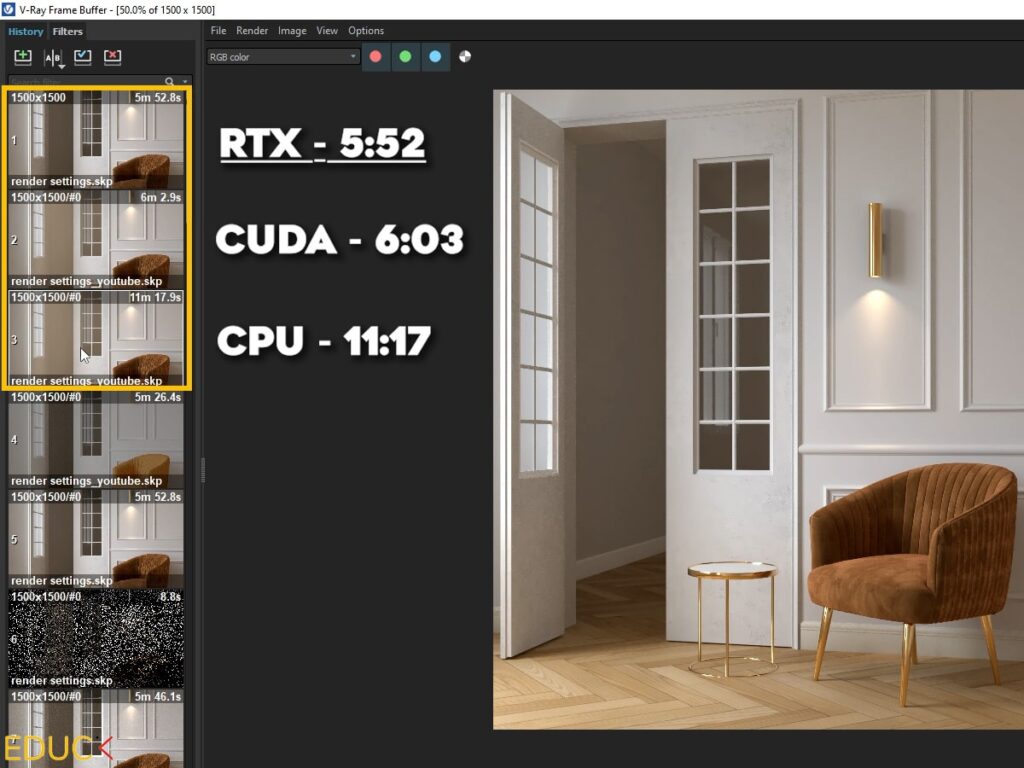Switch to the Filters tab
Viewport: 1024px width, 768px height.
click(x=68, y=31)
